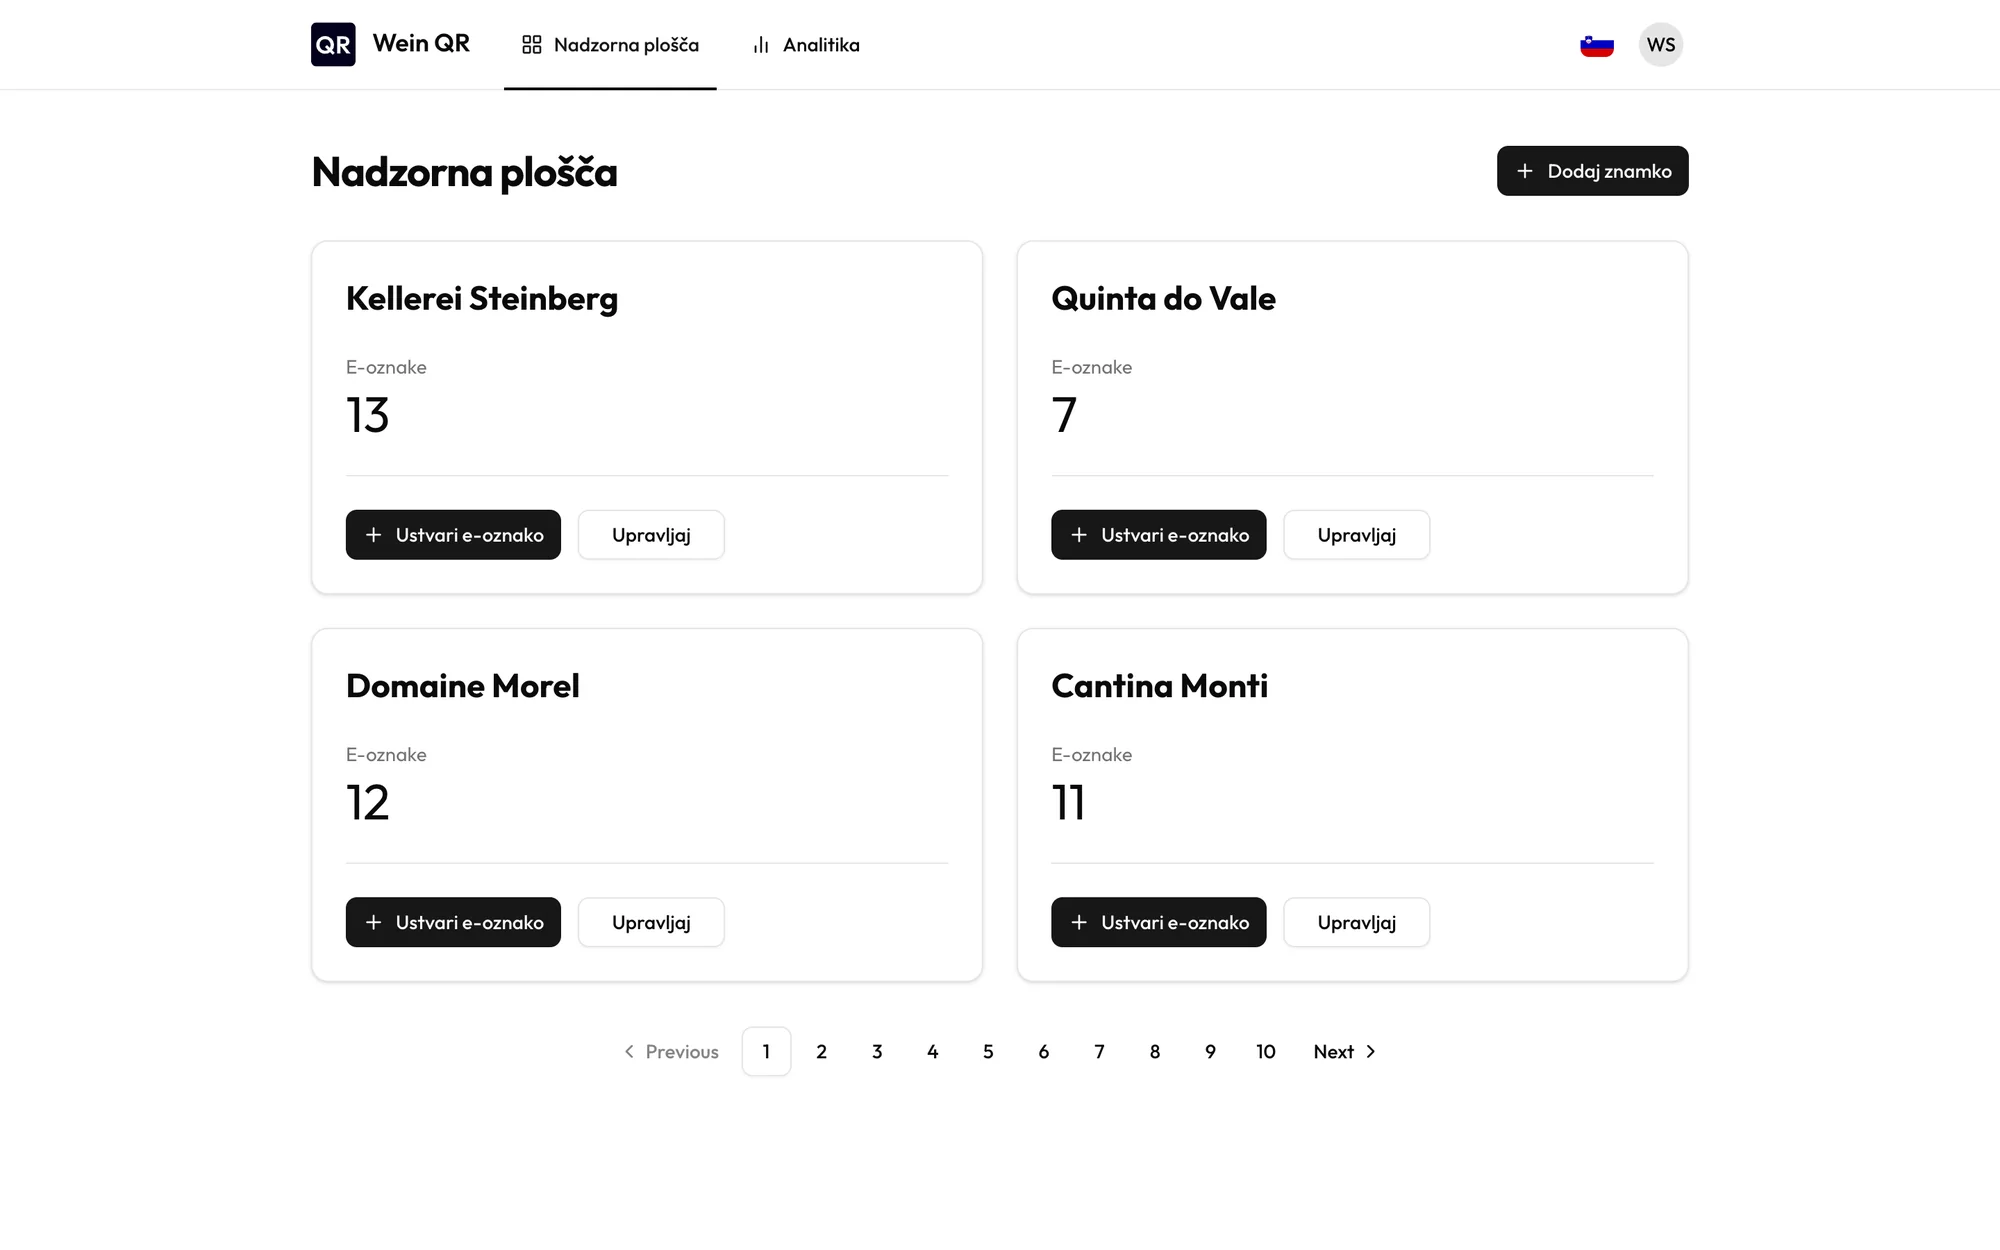Jump to page 10 in pagination
The image size is (2000, 1250).
point(1266,1051)
